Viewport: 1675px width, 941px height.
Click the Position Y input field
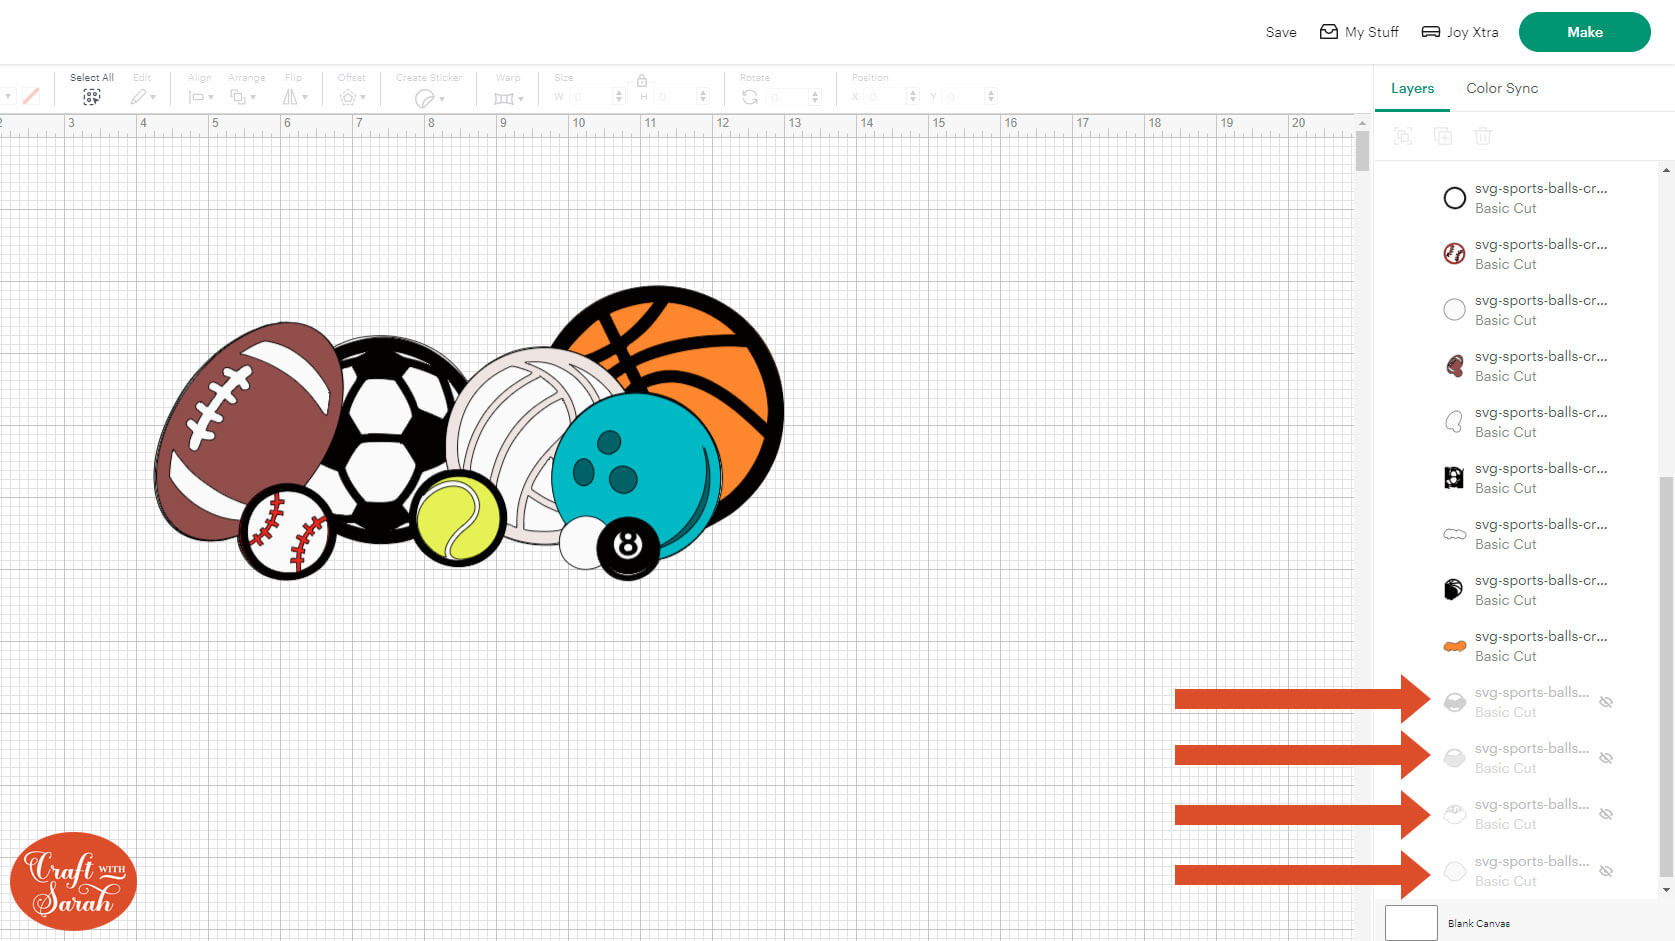coord(964,97)
